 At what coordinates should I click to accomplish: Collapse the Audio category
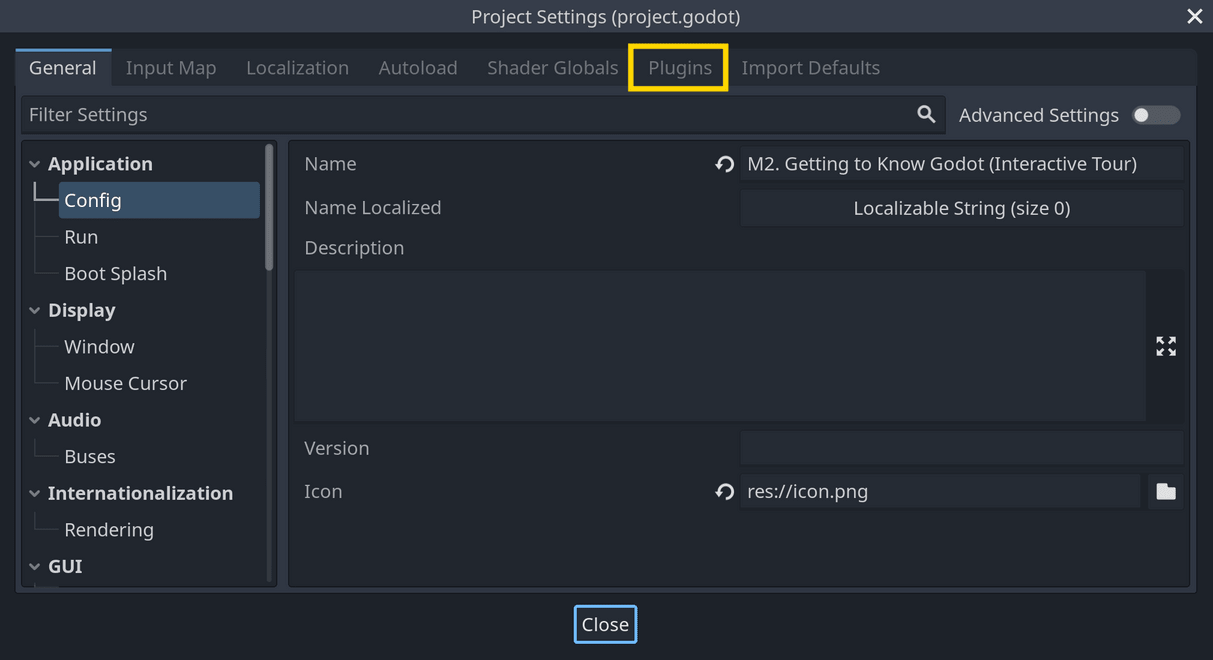tap(35, 420)
